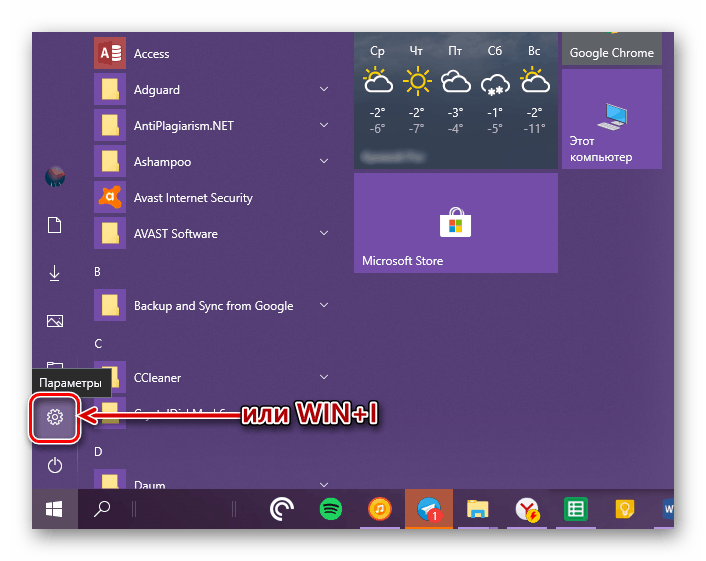
Task: Open Word from the taskbar
Action: coord(668,509)
